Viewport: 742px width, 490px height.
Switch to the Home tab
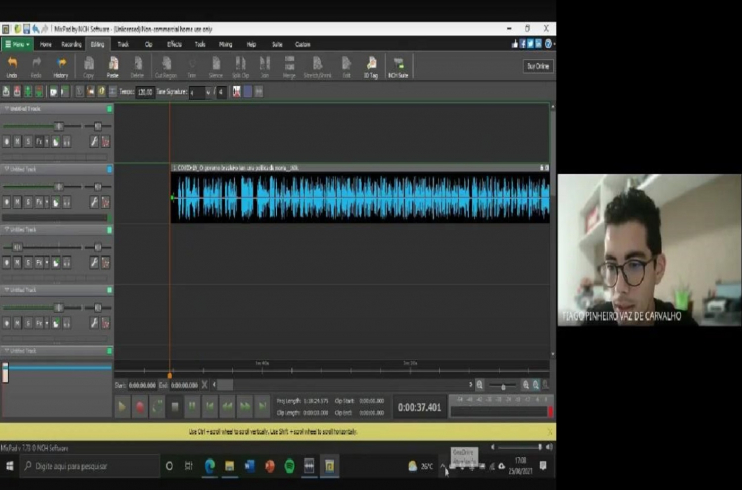(46, 45)
